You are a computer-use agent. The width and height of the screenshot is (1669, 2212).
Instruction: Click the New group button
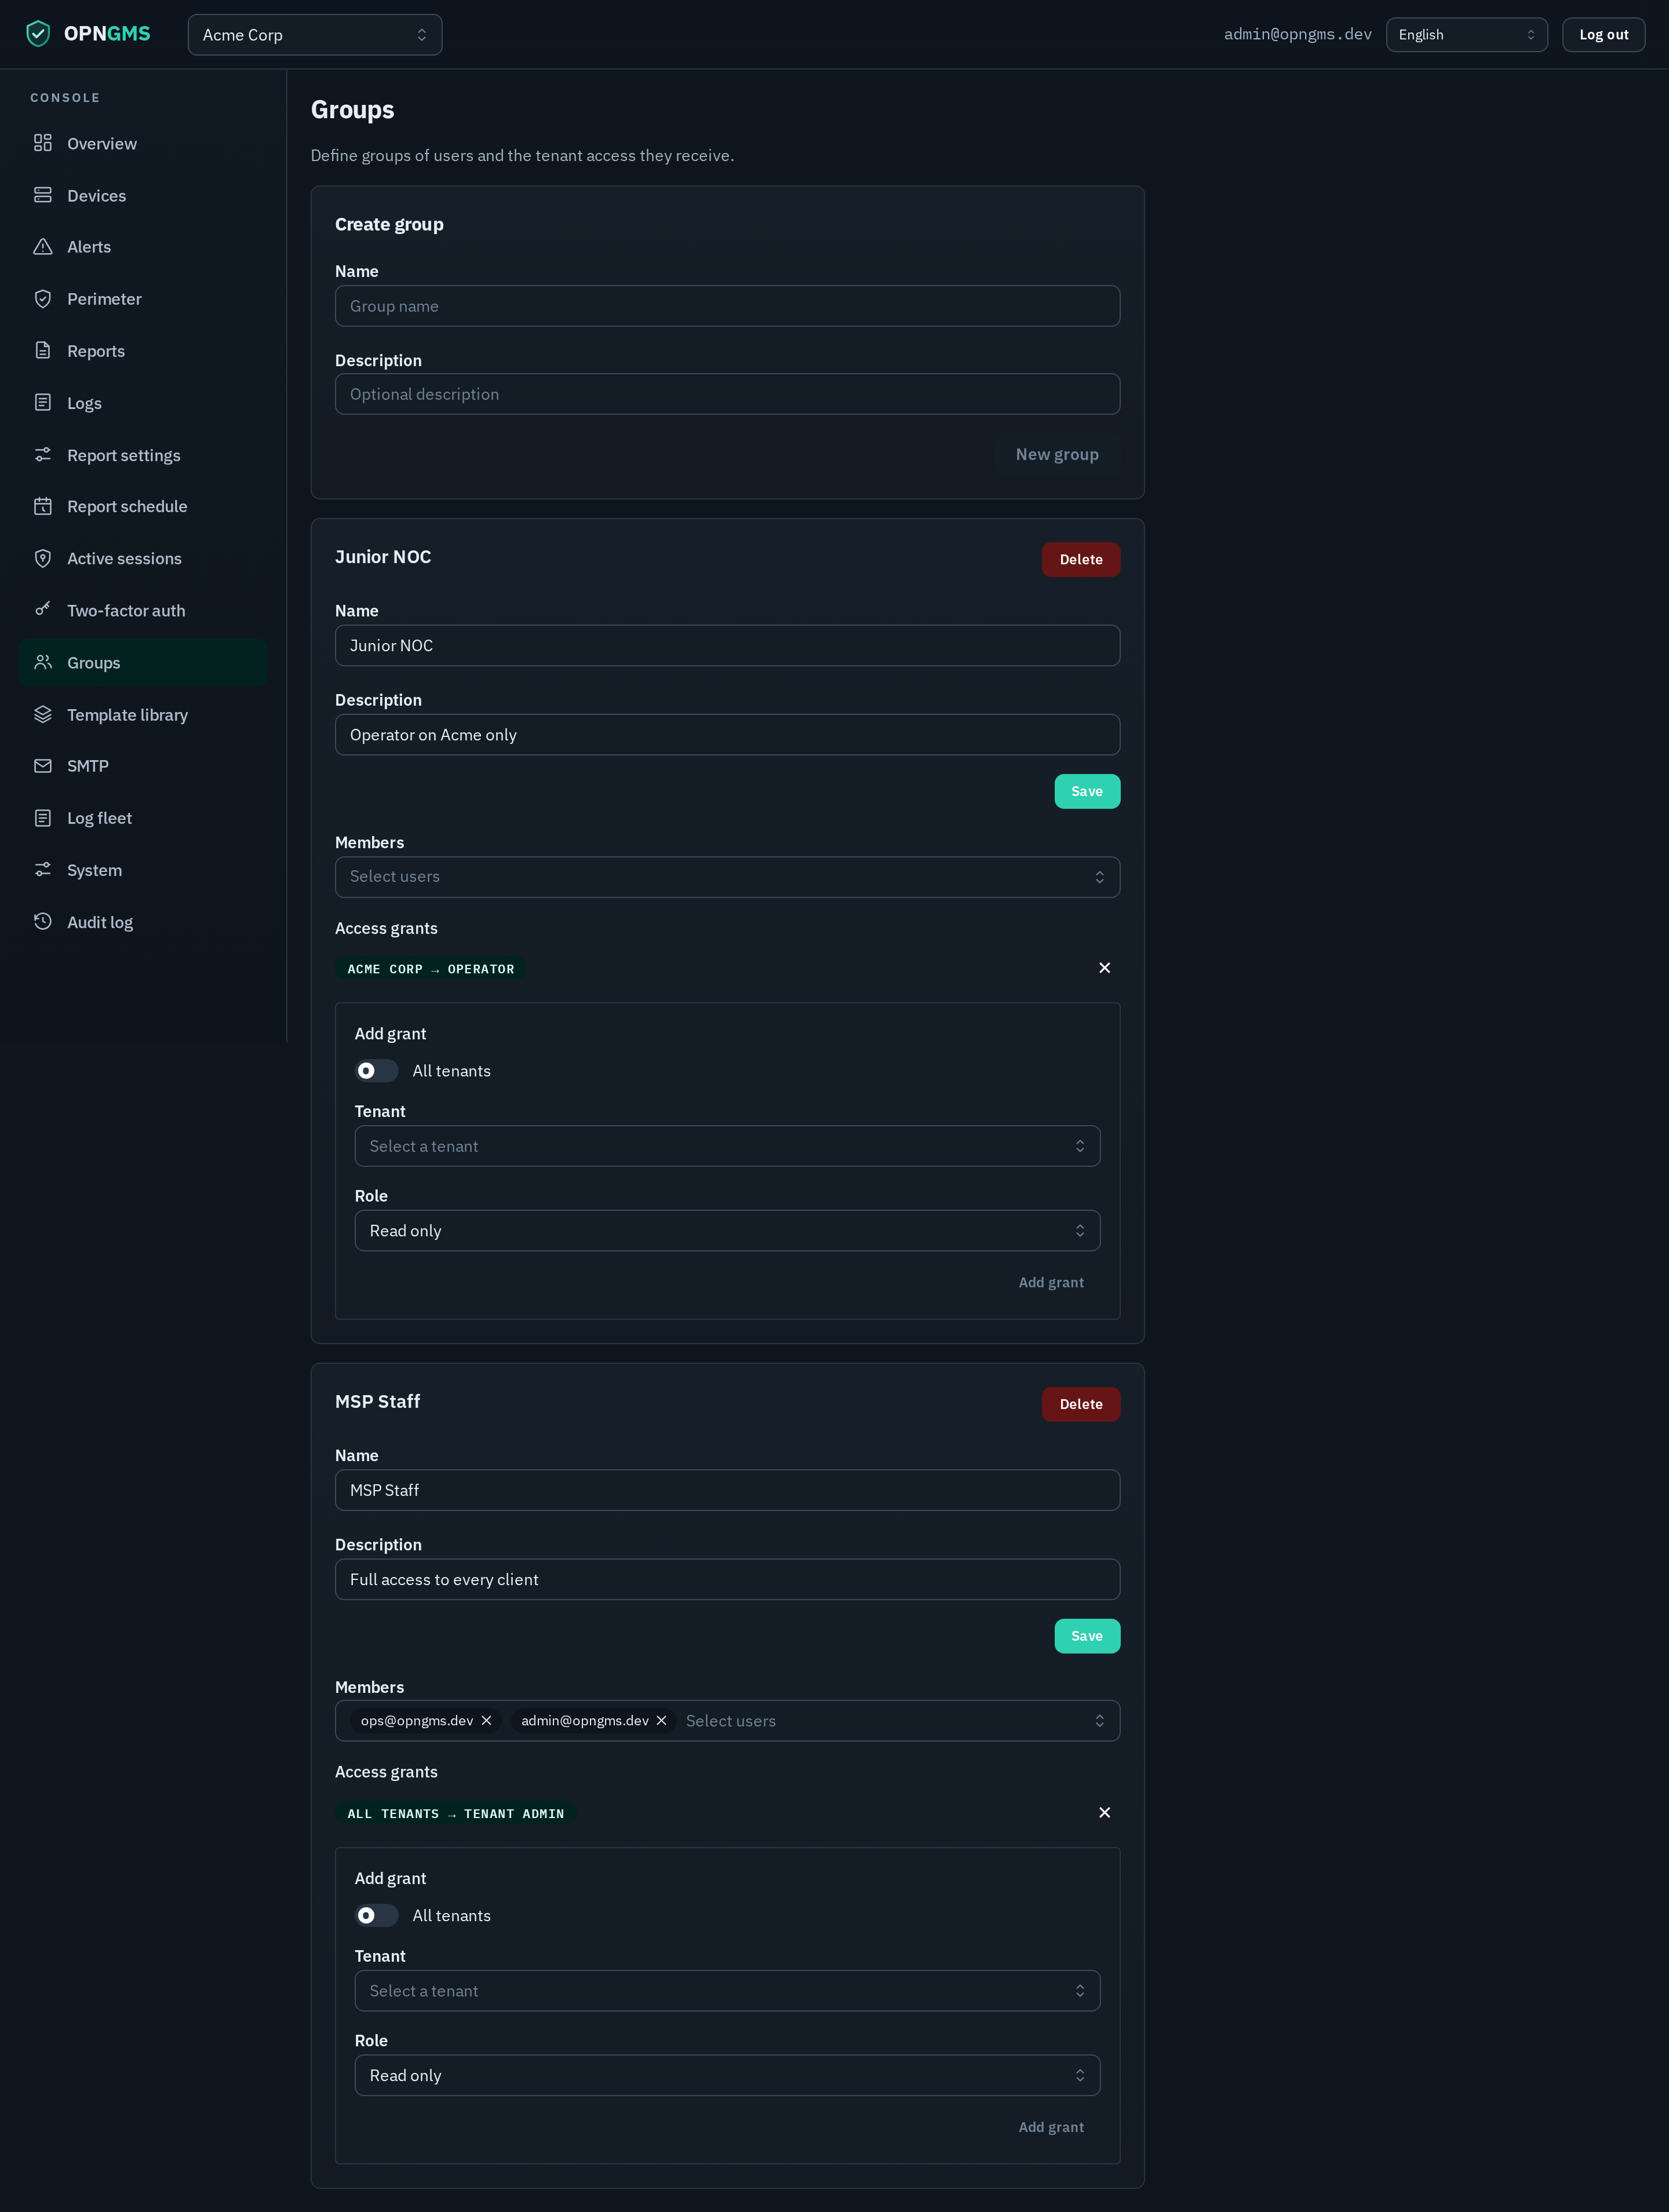(x=1057, y=454)
